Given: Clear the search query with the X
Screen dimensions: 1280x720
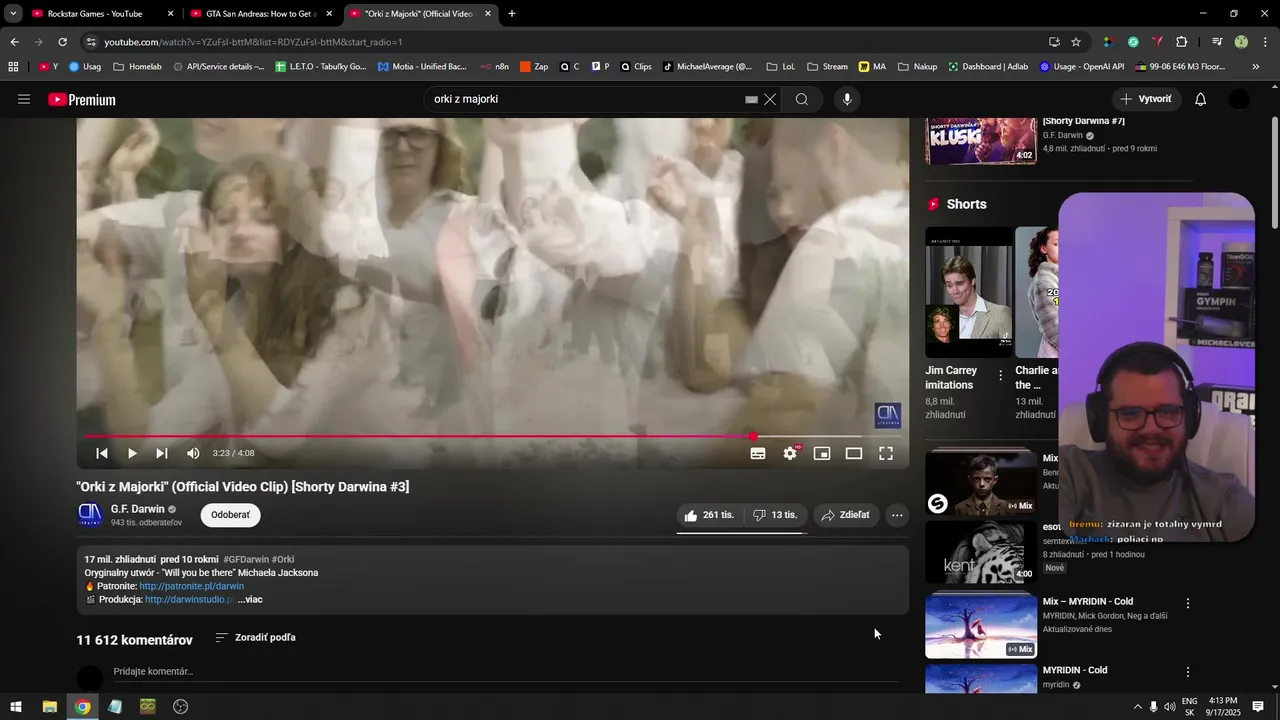Looking at the screenshot, I should click(x=770, y=99).
